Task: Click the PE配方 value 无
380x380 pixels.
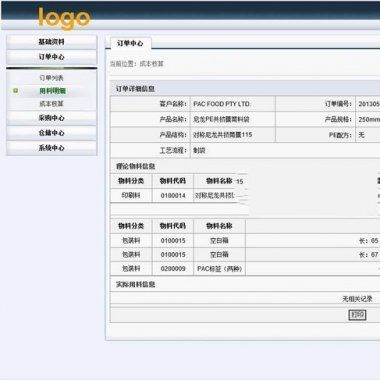Action: (x=361, y=135)
